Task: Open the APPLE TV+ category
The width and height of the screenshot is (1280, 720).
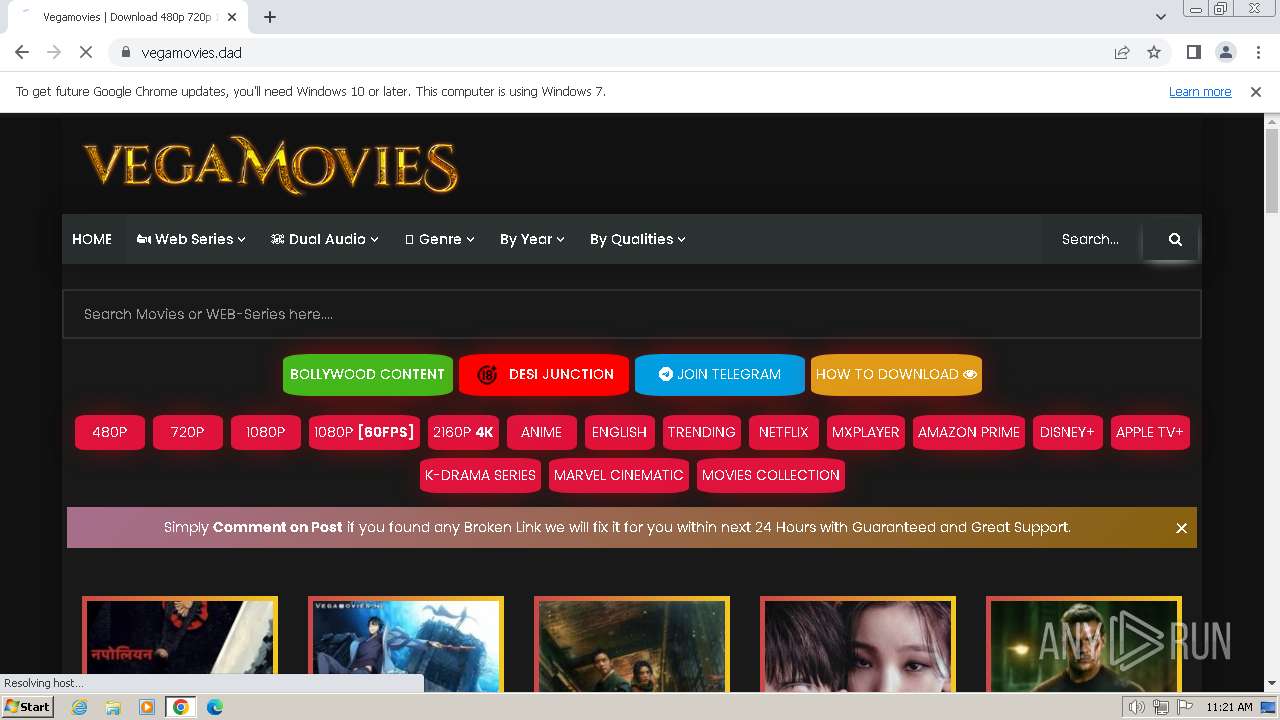Action: 1150,432
